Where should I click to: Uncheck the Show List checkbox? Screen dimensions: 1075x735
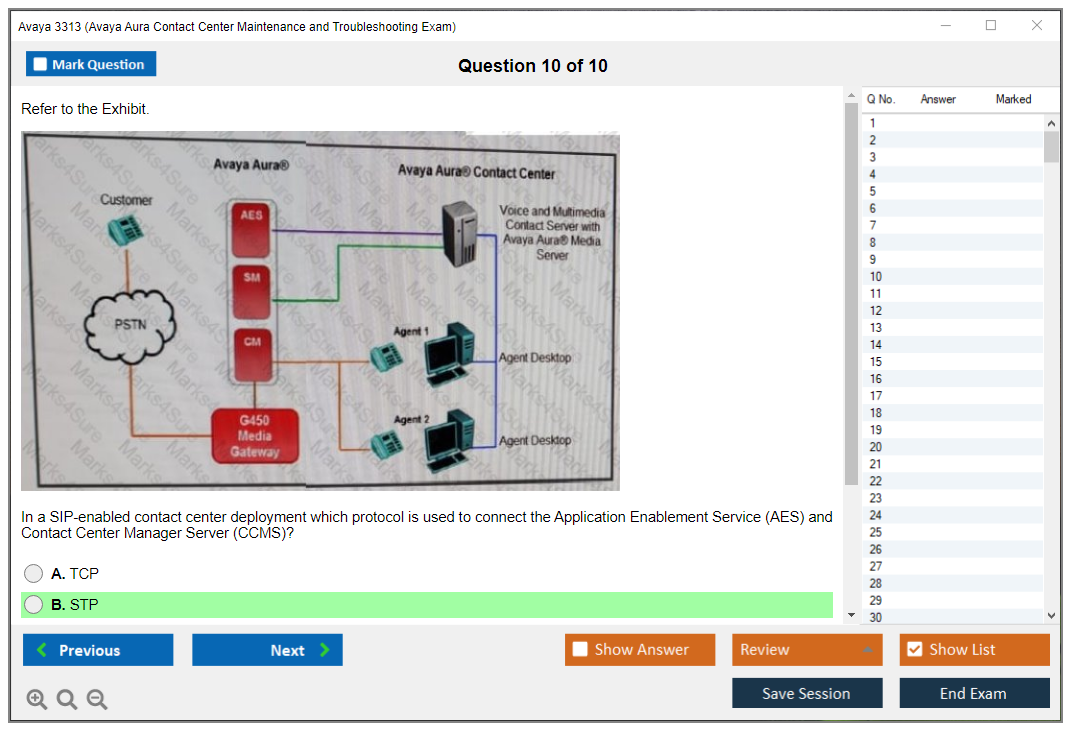click(x=914, y=650)
